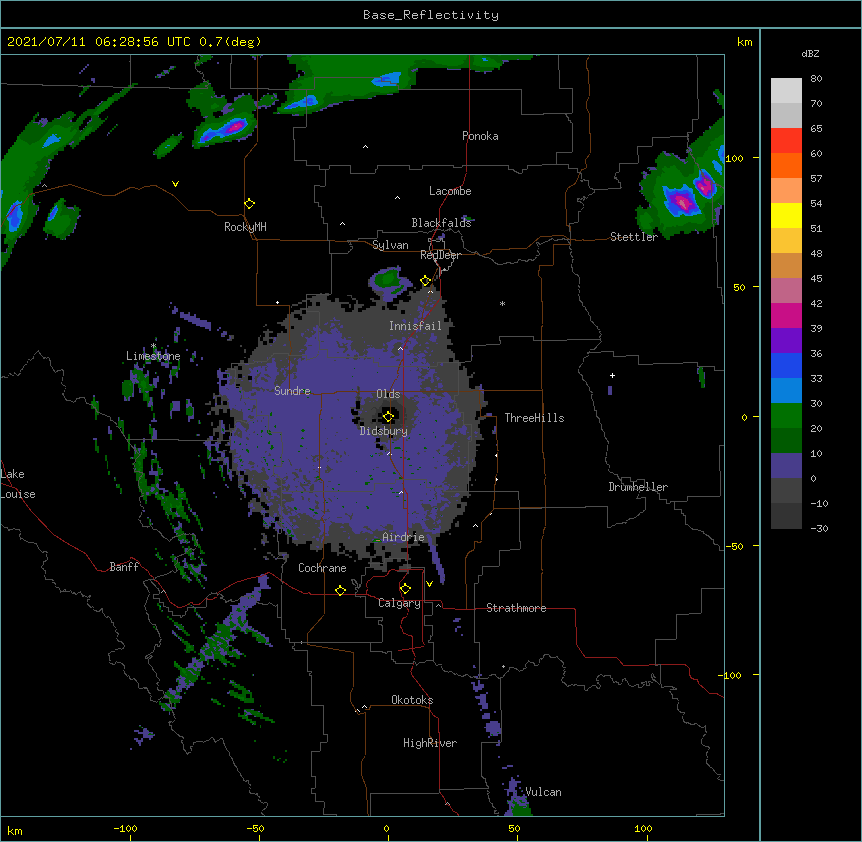Pick the red legend swatch between 65 and 60

coord(786,141)
